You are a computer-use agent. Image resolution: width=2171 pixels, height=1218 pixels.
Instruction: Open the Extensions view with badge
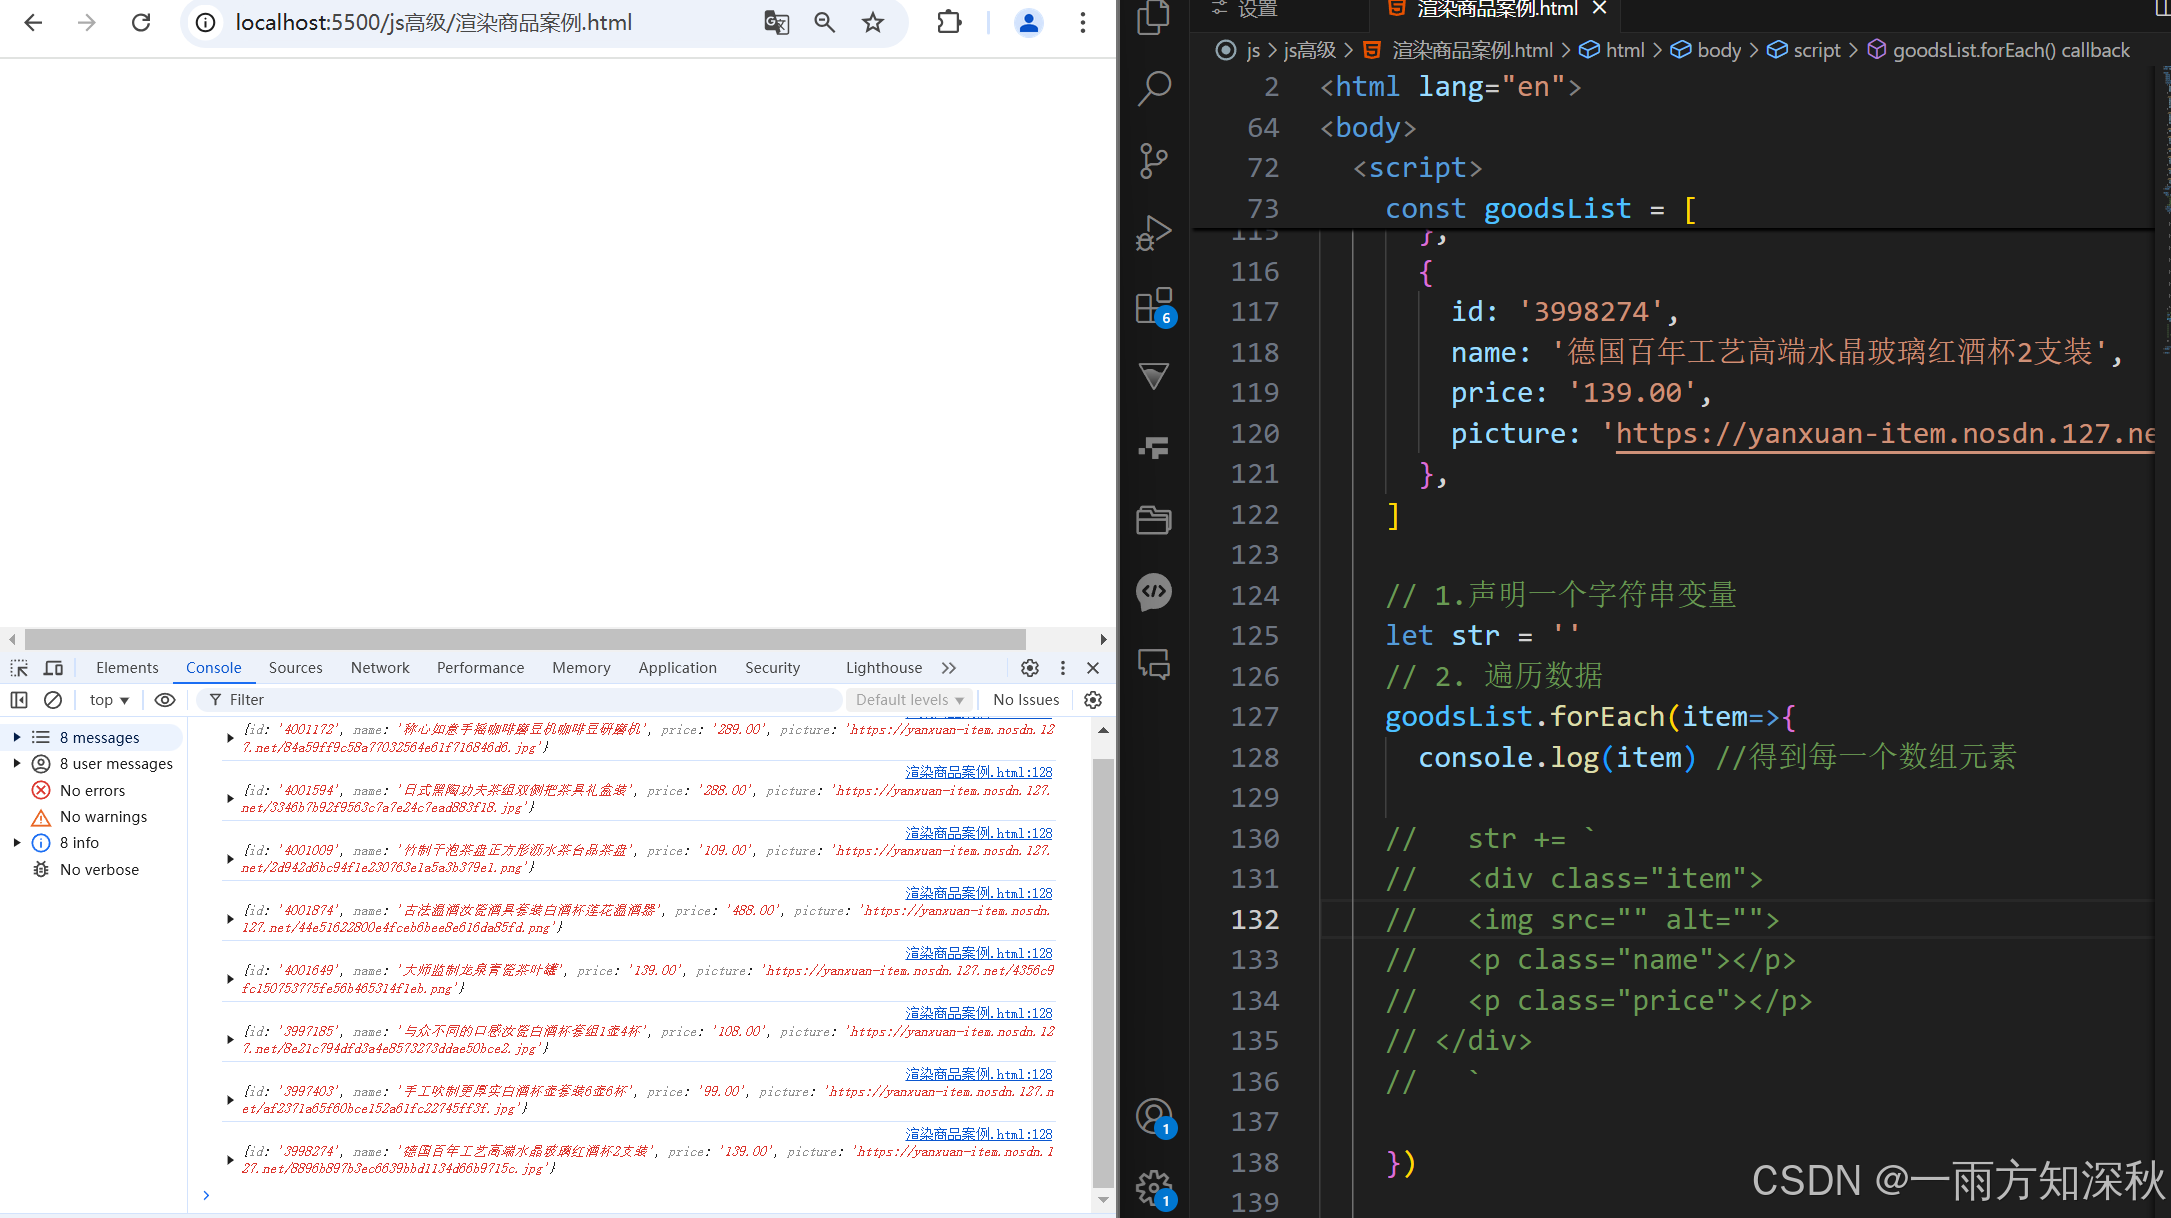coord(1154,306)
